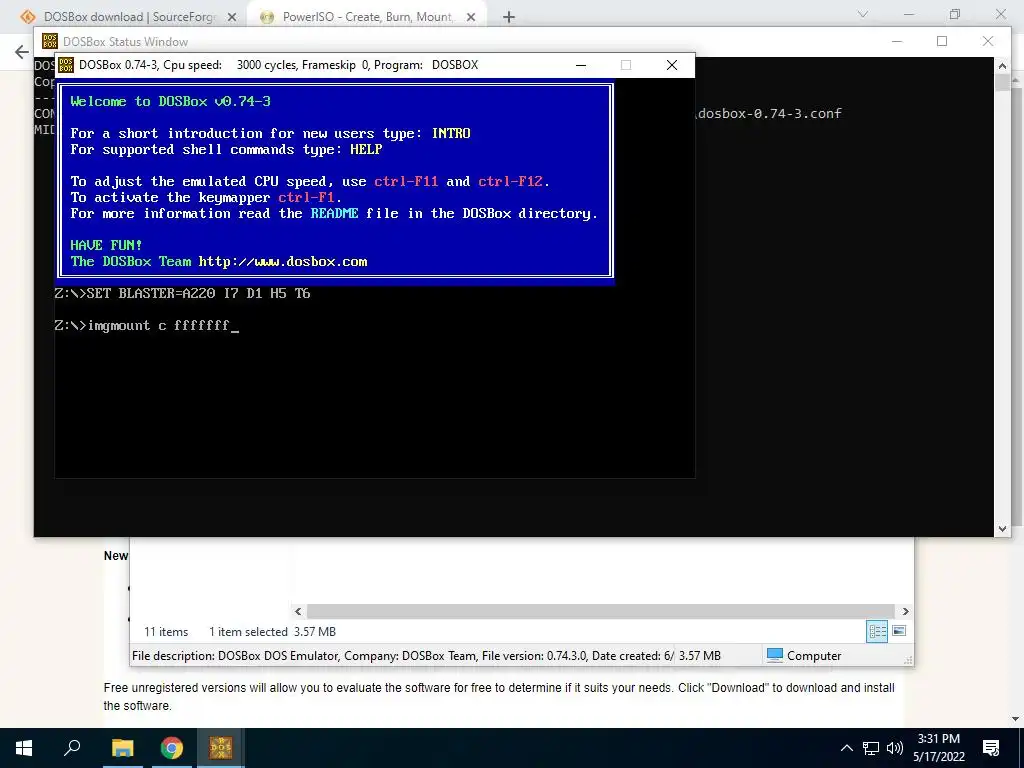Screen dimensions: 1024x768
Task: Go back using the browser back arrow
Action: [22, 52]
